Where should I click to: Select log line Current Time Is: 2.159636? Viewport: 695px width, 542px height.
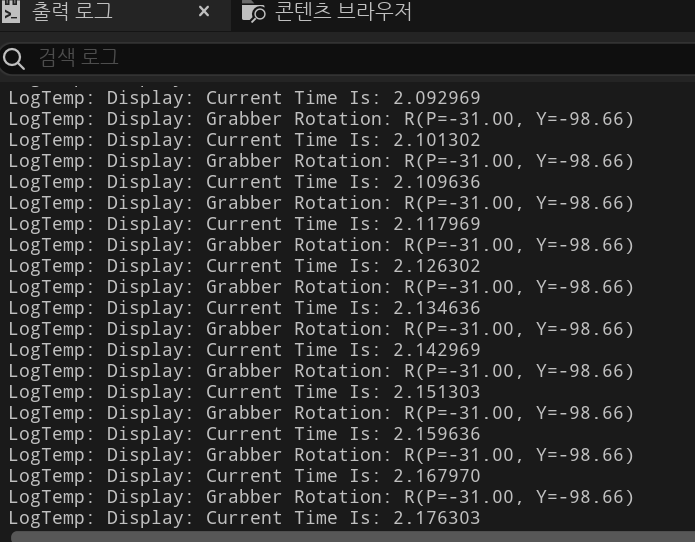pyautogui.click(x=244, y=434)
